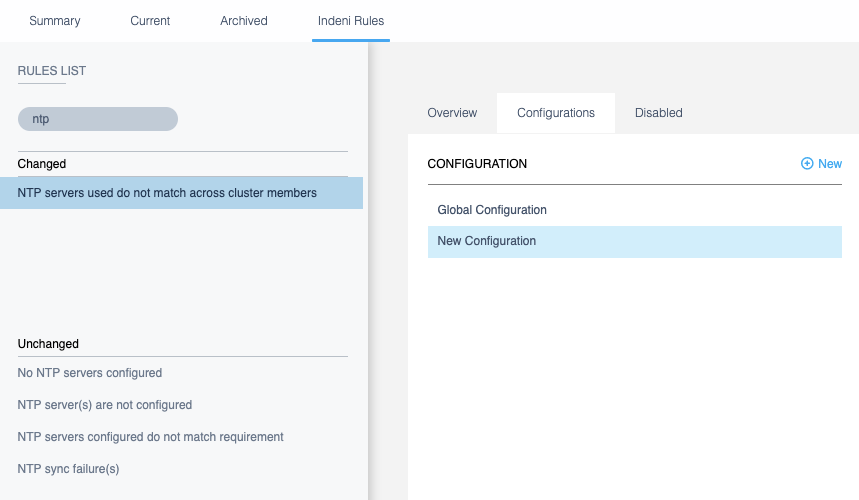Open the Summary tab
The image size is (859, 500).
(55, 21)
